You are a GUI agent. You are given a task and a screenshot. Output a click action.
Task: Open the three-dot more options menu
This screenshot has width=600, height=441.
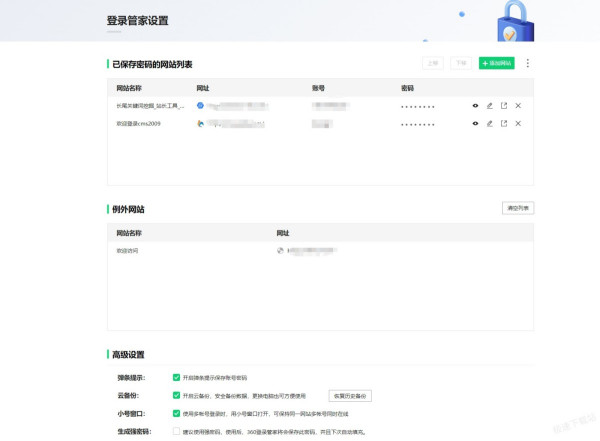tap(528, 63)
